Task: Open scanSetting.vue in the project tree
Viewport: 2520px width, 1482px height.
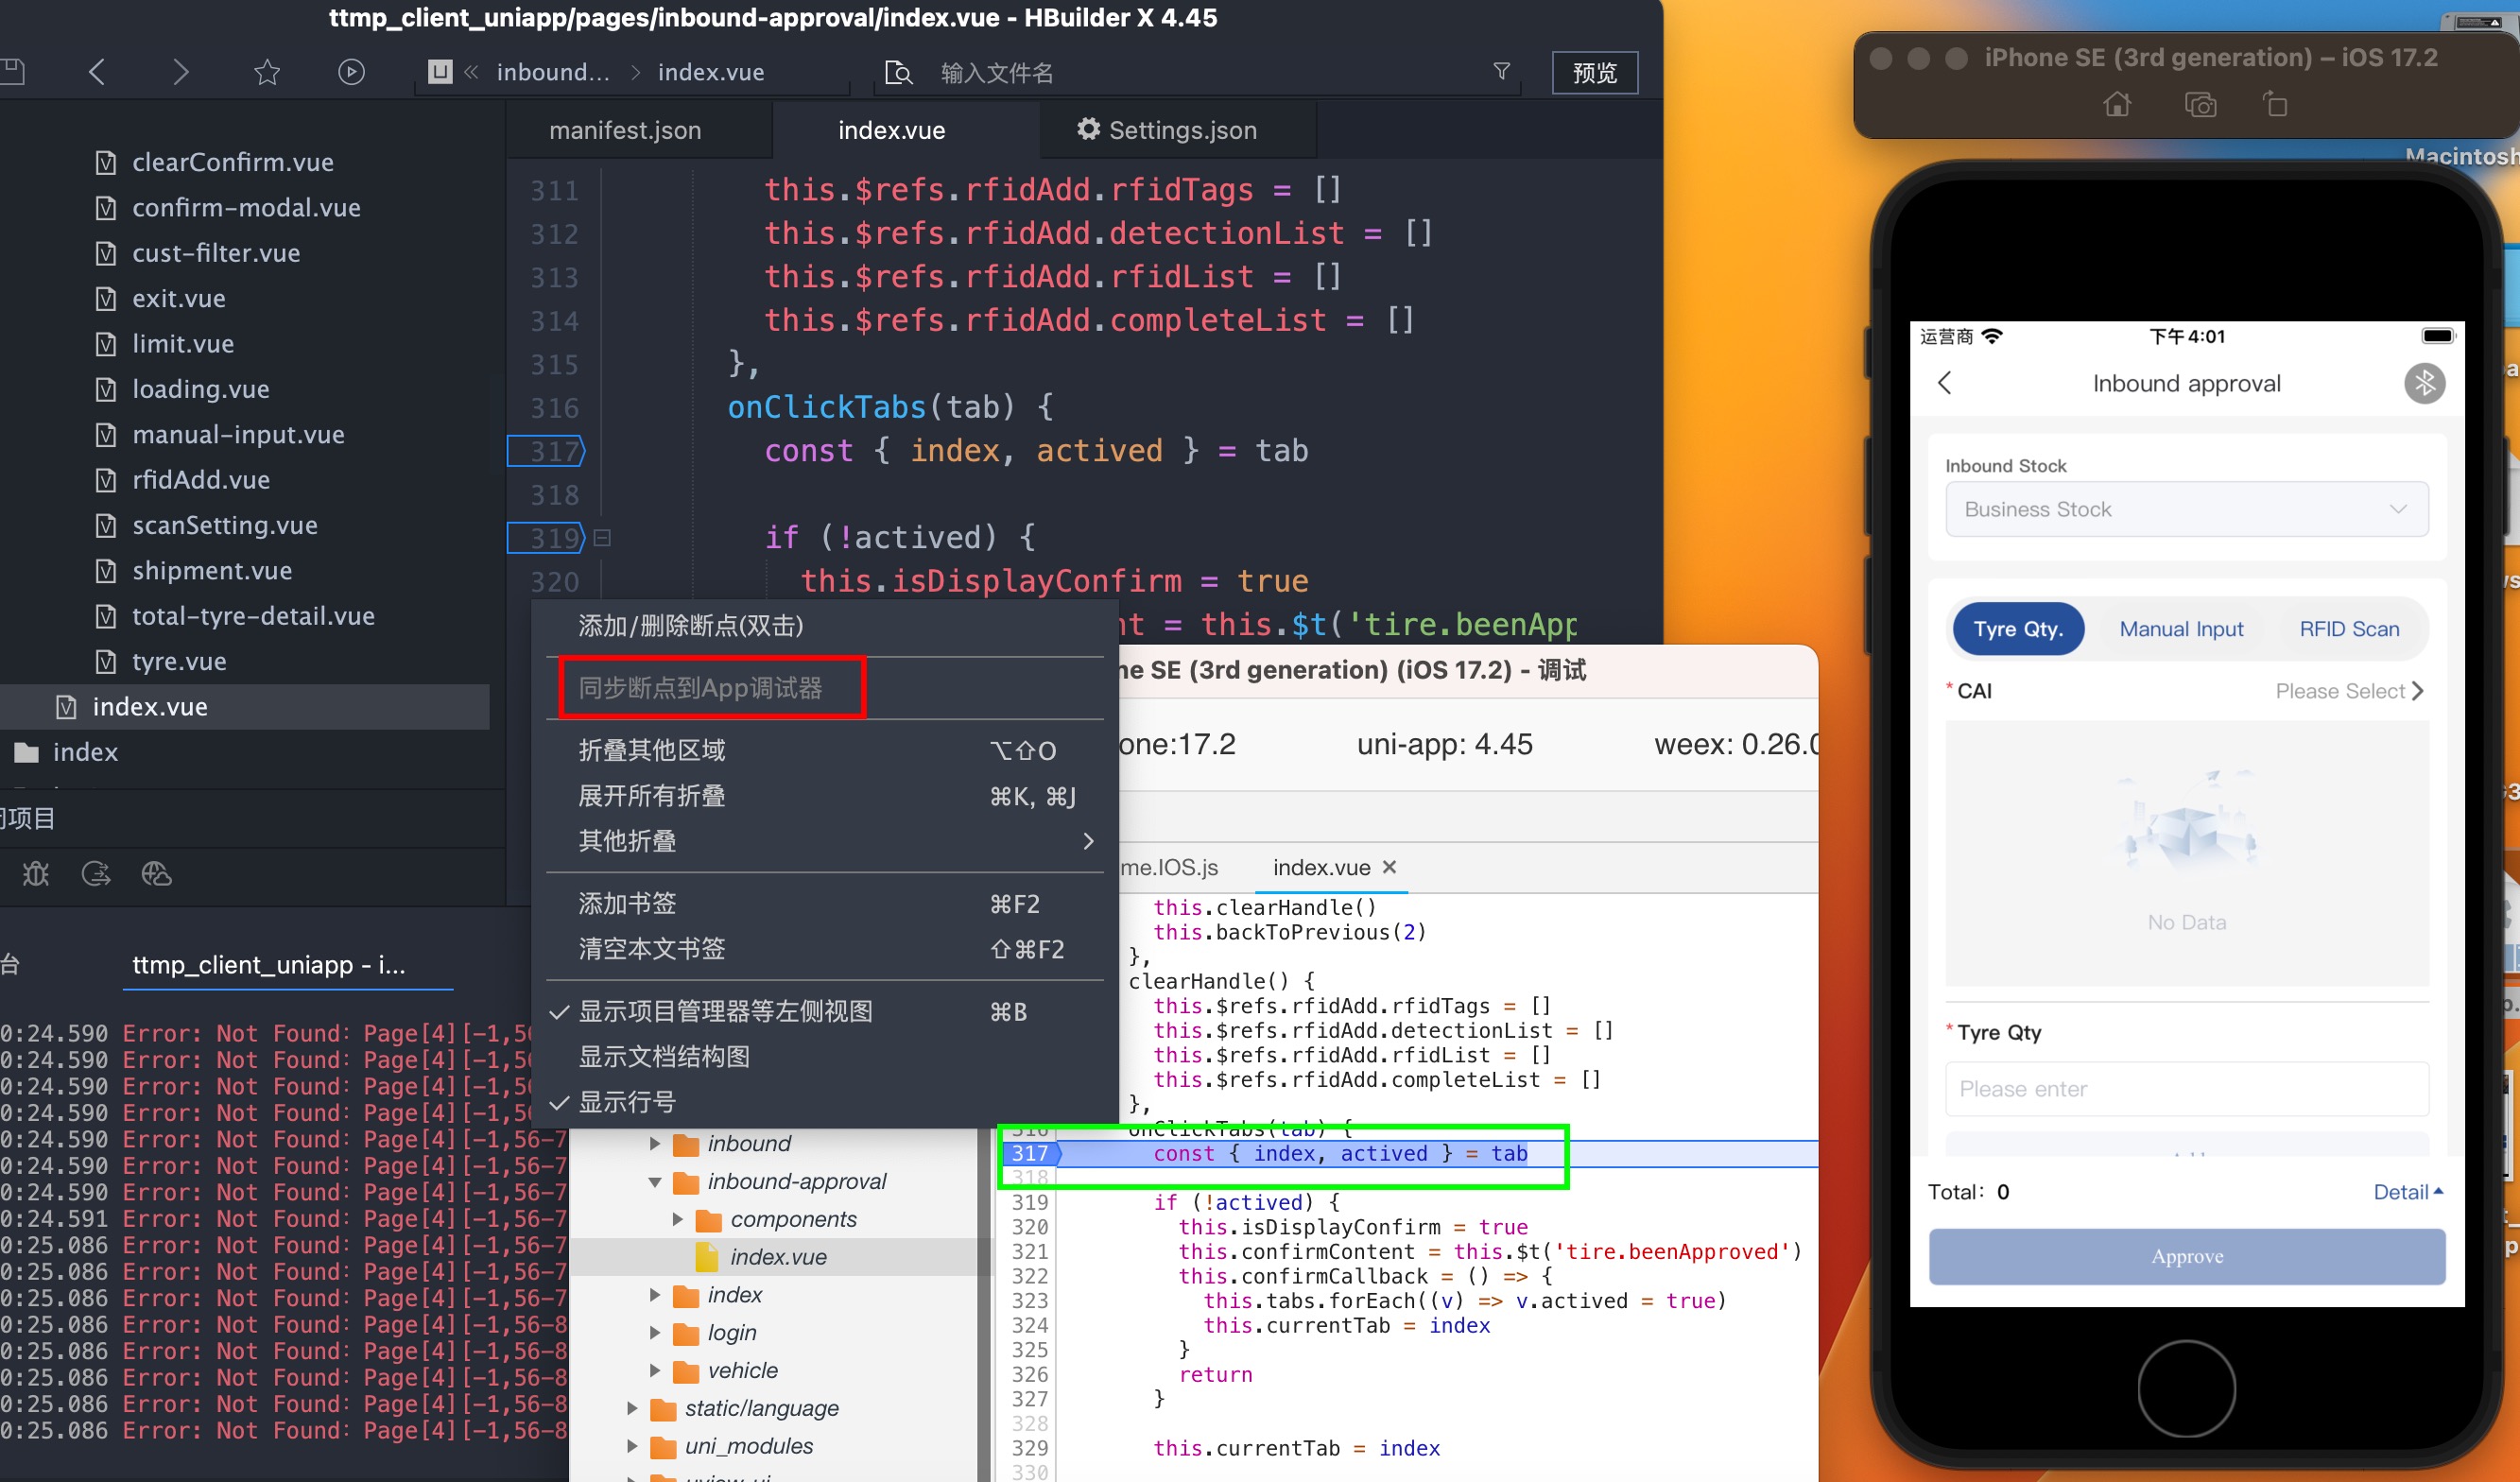Action: point(225,525)
